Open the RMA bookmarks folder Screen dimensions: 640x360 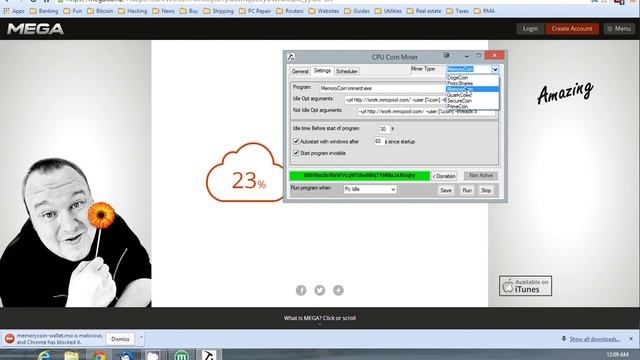[x=484, y=11]
